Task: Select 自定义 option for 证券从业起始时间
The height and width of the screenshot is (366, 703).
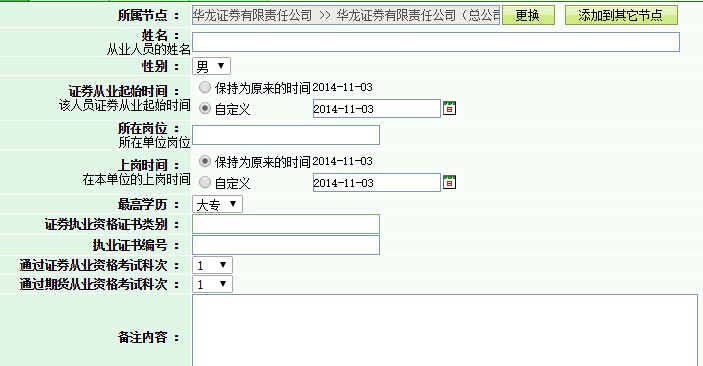Action: coord(205,108)
